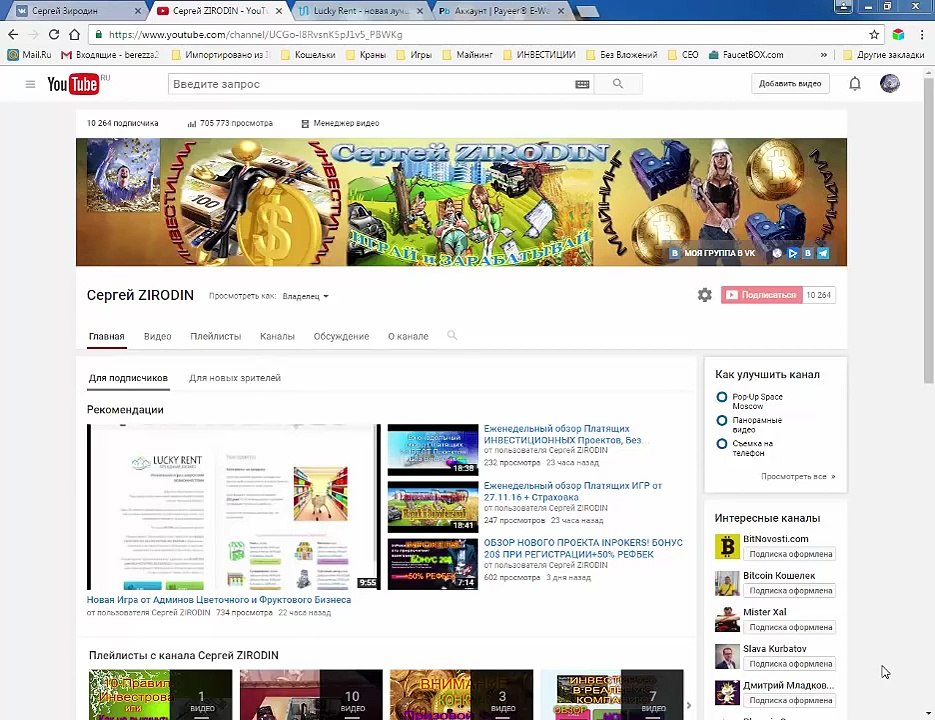Expand the Владелец view-as dropdown
Screen dimensions: 935x720
tap(305, 296)
